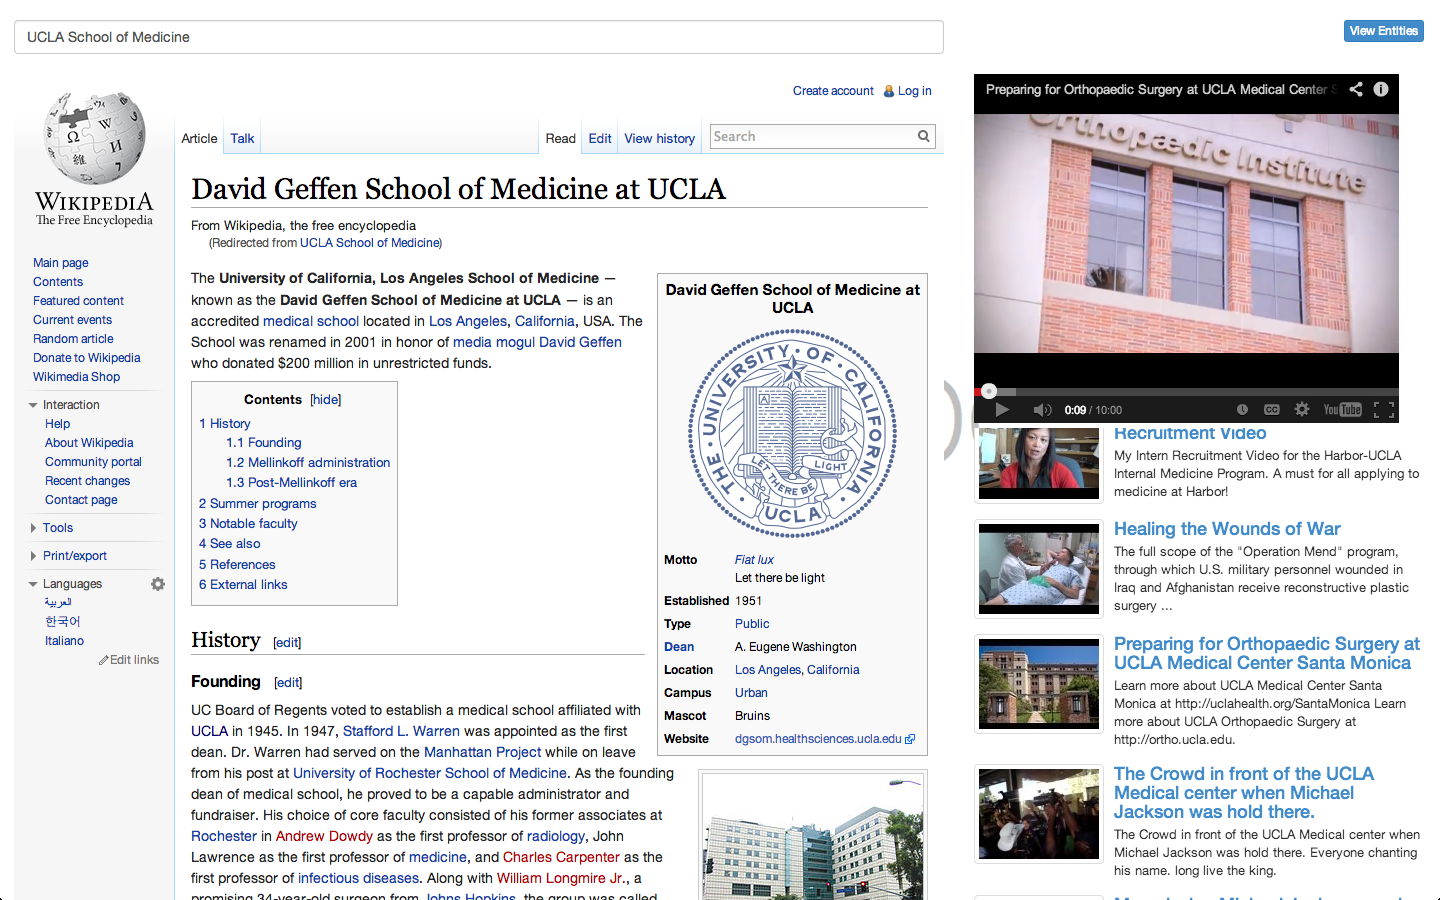
Task: Click Donate to Wikipedia link
Action: point(87,358)
